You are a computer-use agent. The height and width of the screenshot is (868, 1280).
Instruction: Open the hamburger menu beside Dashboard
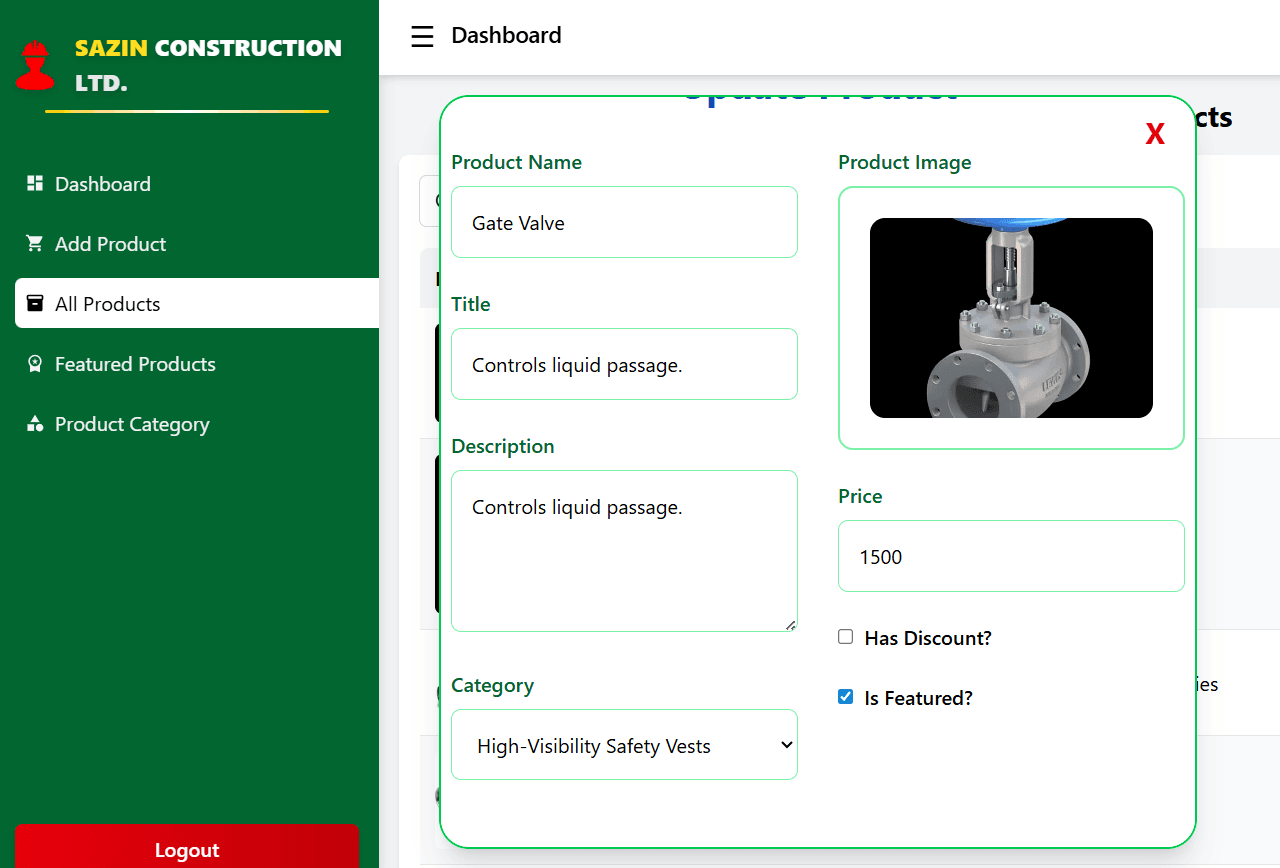coord(422,36)
